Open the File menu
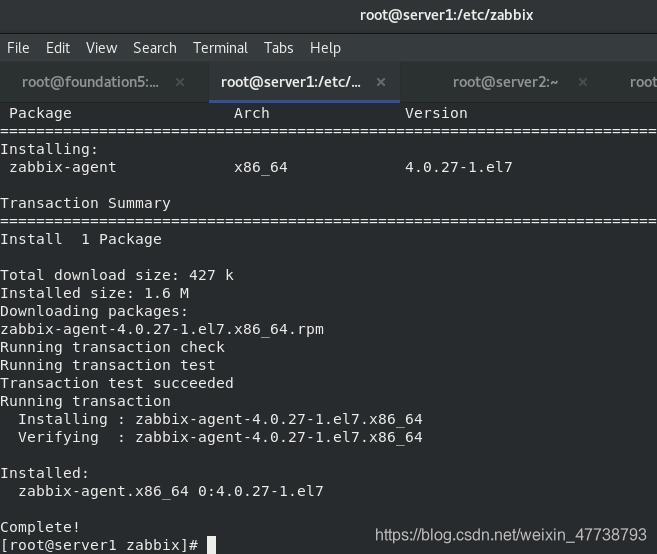657x554 pixels. point(18,48)
